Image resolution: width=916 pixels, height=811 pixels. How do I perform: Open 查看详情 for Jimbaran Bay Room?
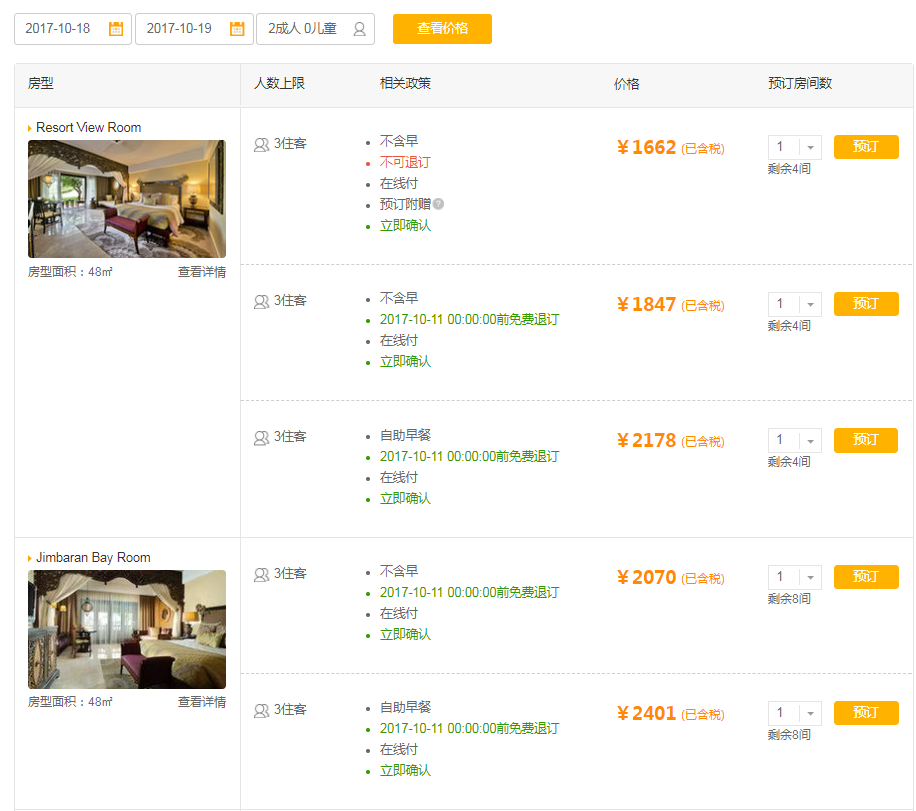201,702
